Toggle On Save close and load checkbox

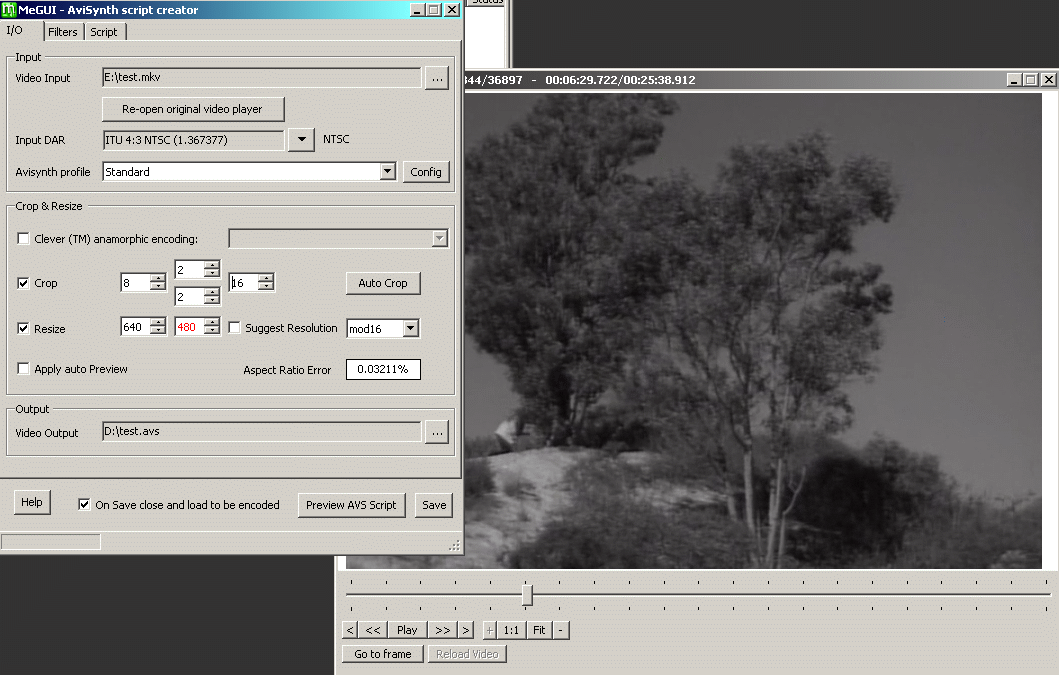84,504
